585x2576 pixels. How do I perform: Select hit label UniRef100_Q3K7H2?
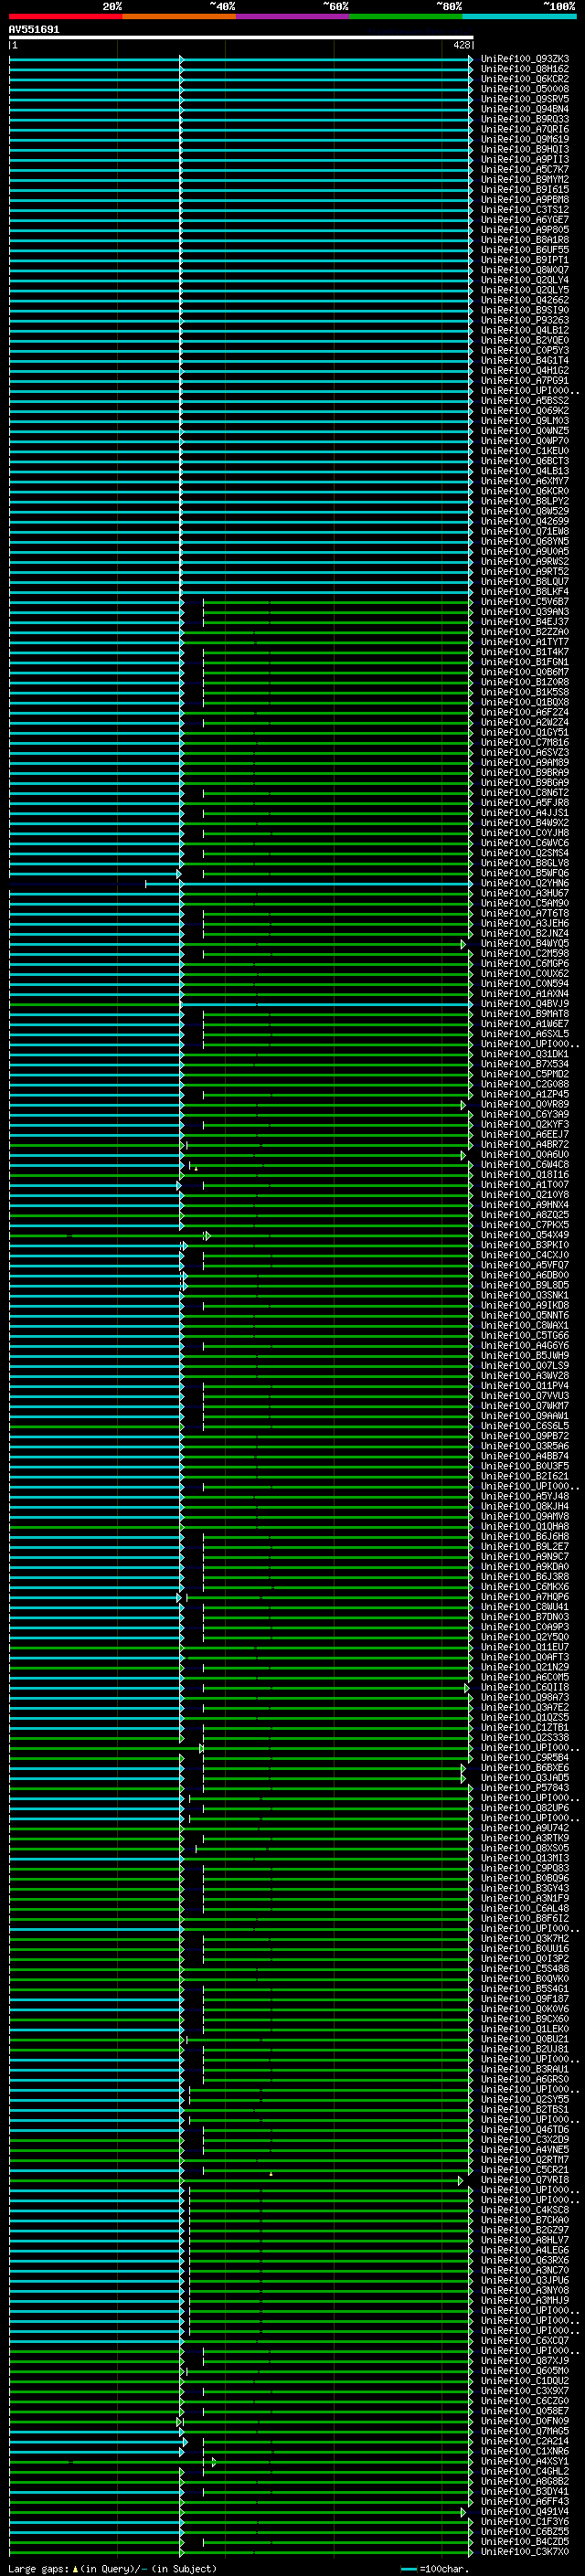pos(525,1938)
